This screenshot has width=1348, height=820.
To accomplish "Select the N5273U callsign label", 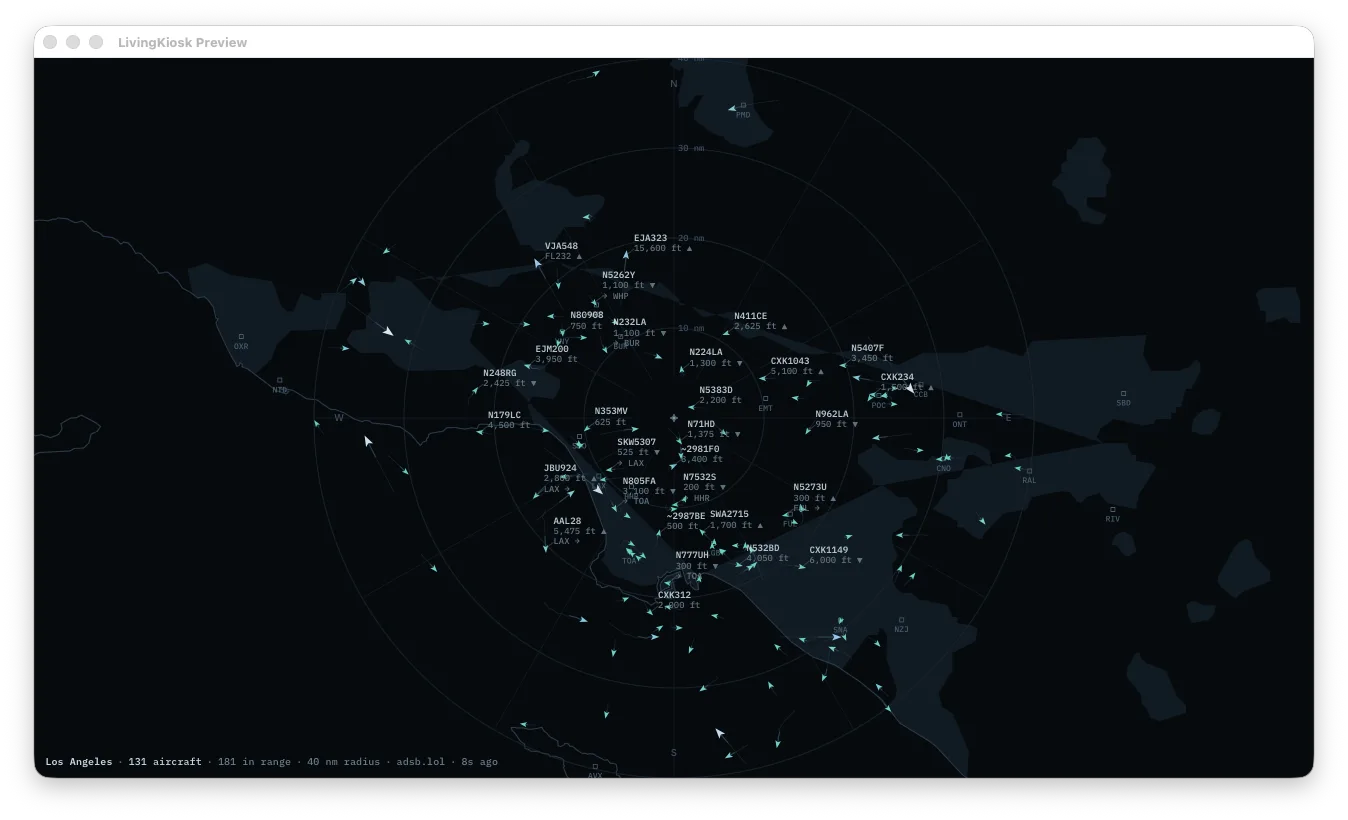I will point(810,487).
